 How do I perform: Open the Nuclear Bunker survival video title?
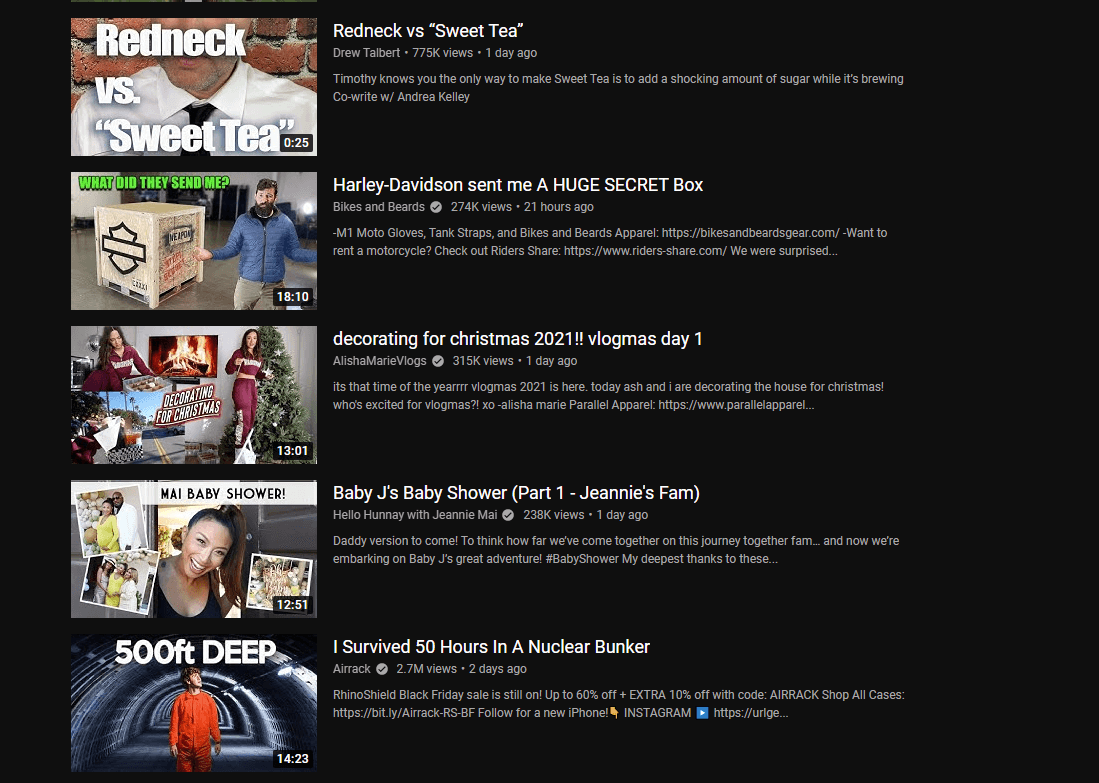pyautogui.click(x=490, y=647)
